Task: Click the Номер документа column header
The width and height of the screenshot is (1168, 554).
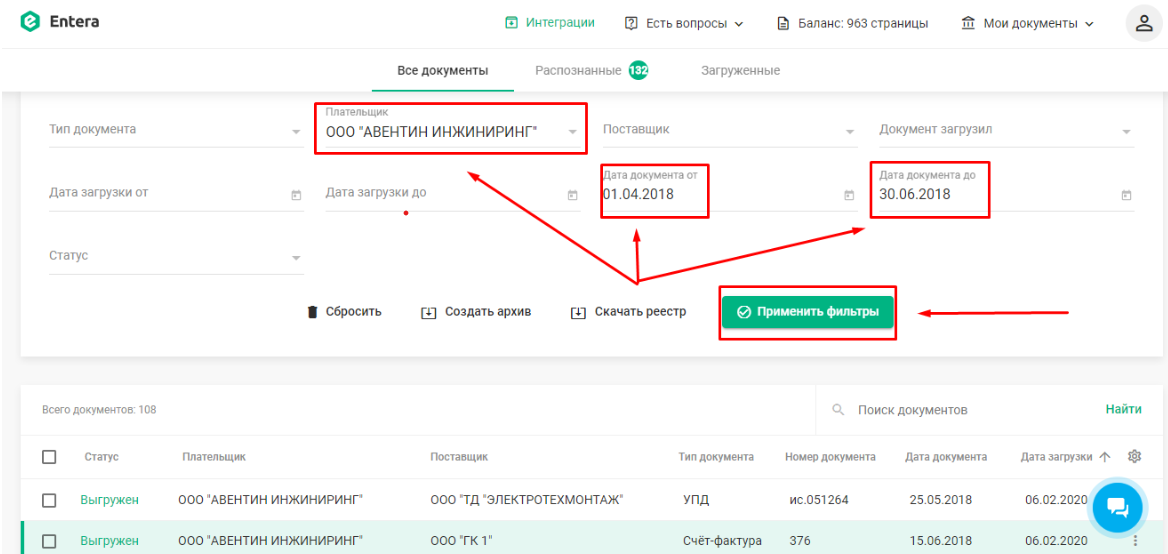Action: tap(830, 456)
